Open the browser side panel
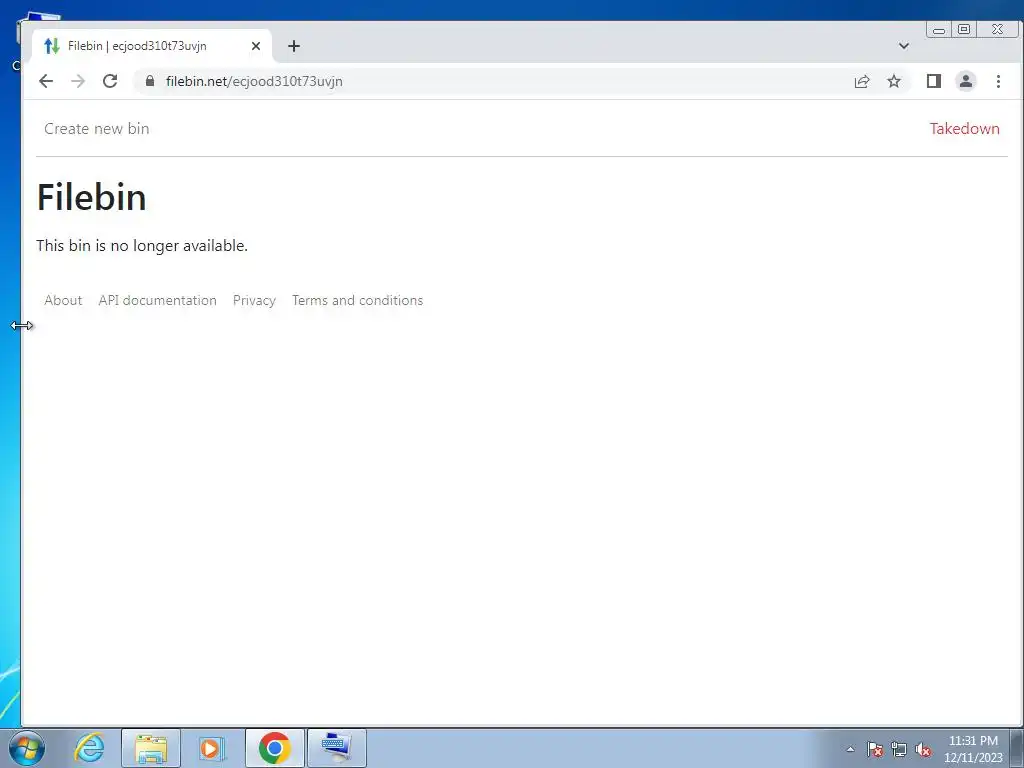 click(x=933, y=81)
